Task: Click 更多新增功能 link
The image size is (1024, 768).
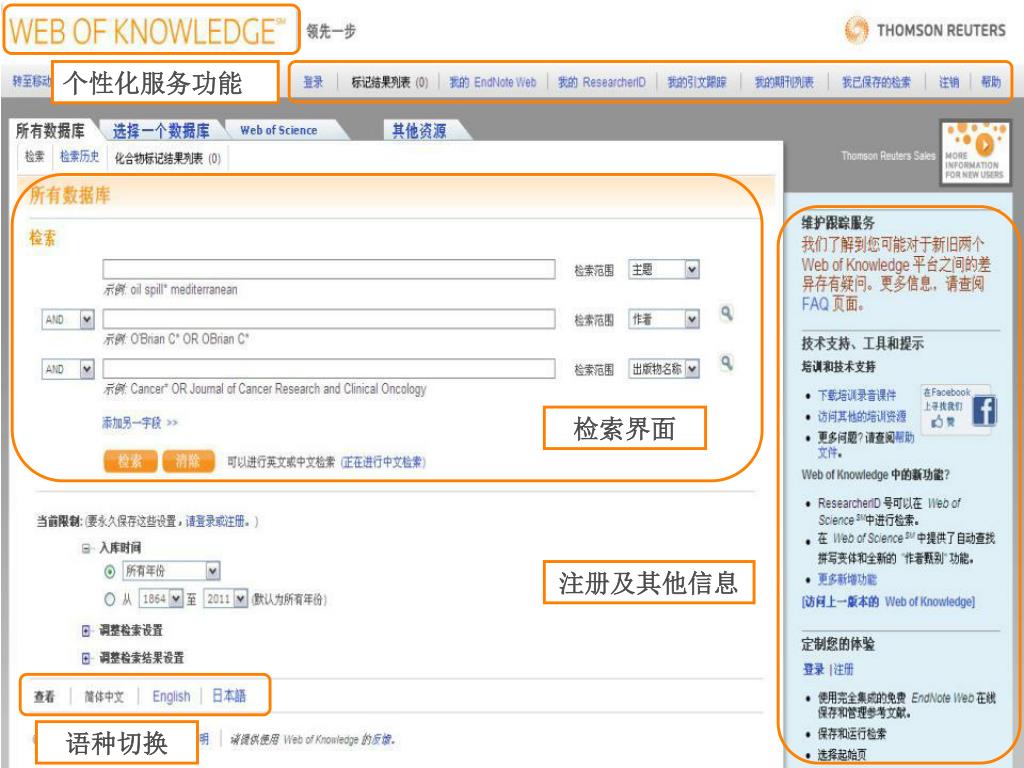Action: 847,579
